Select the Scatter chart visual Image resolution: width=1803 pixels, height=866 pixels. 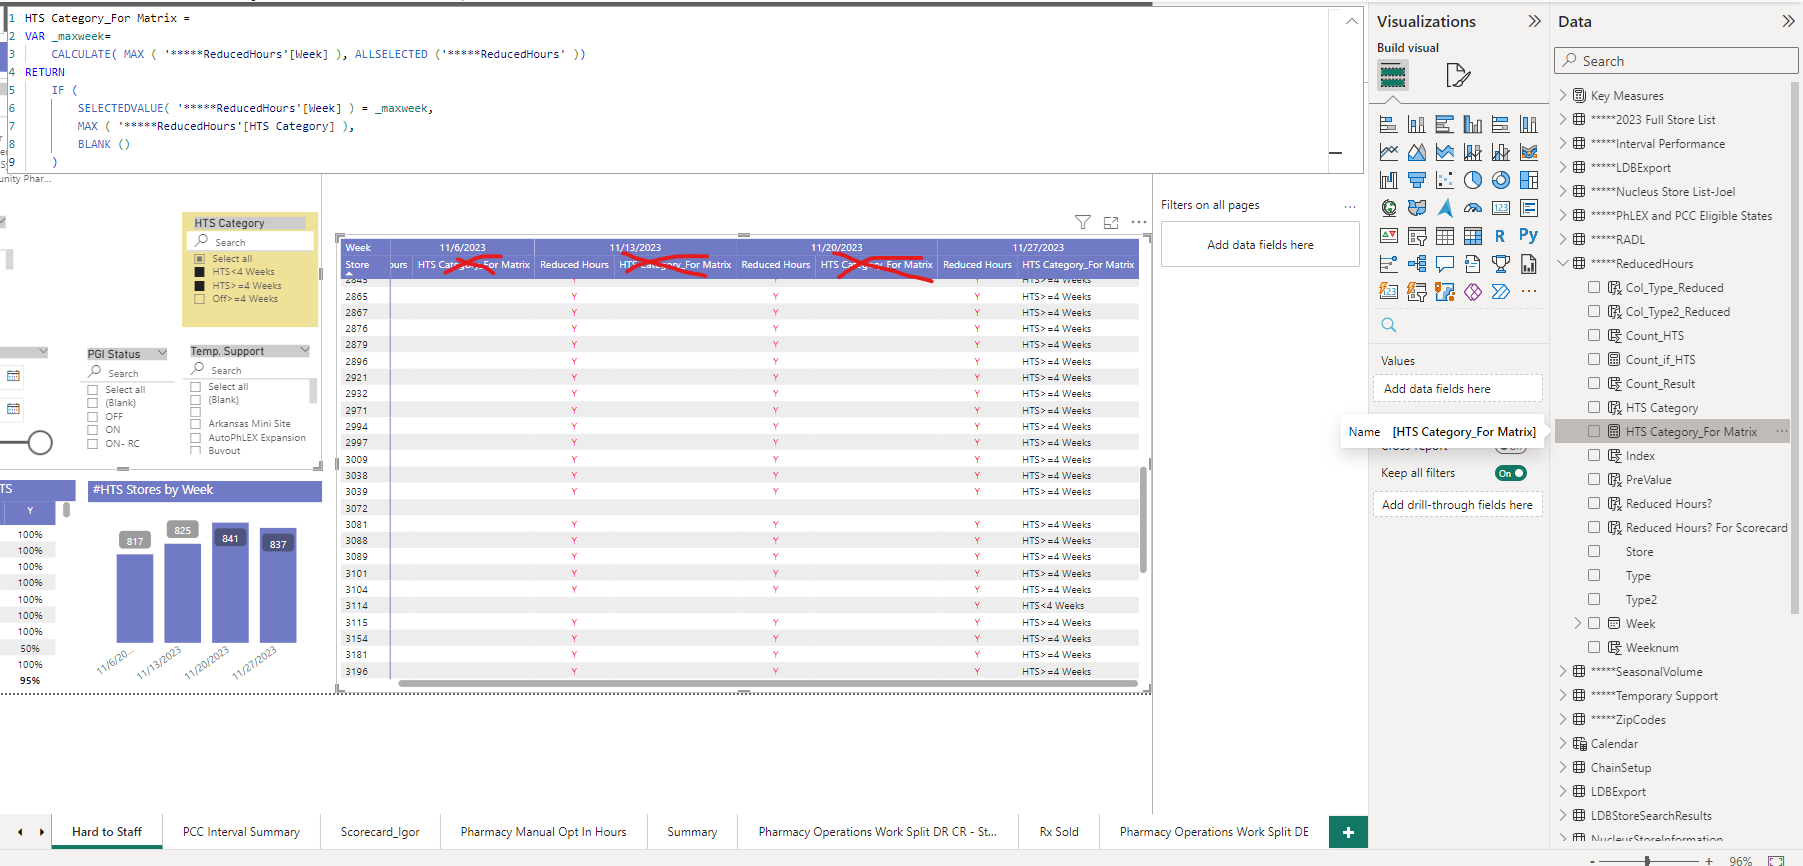1445,180
